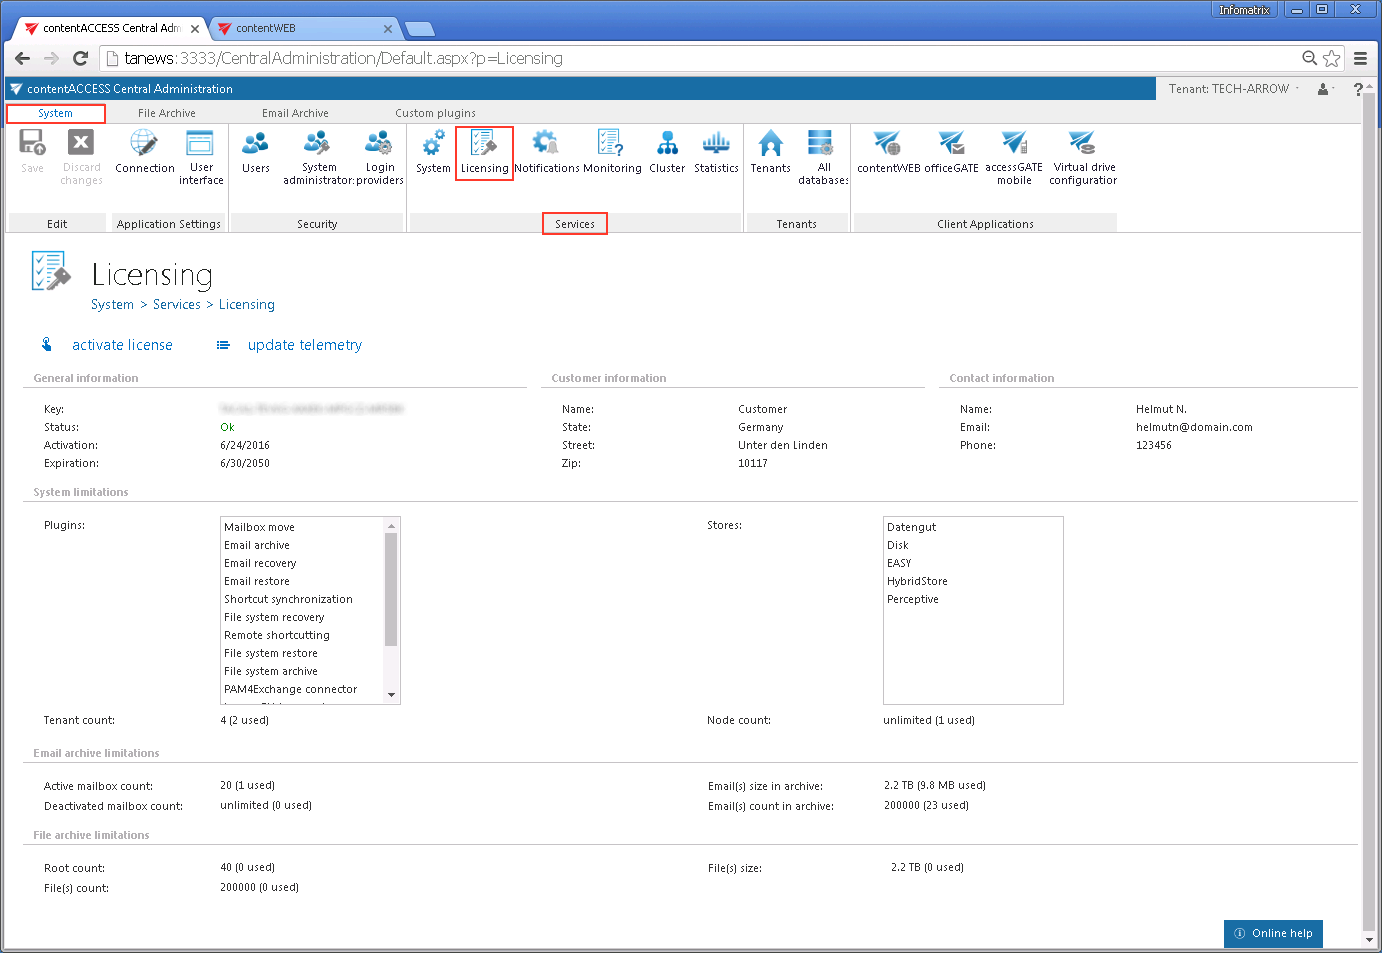Open accessGATE mobile settings
Image resolution: width=1382 pixels, height=953 pixels.
click(1014, 157)
